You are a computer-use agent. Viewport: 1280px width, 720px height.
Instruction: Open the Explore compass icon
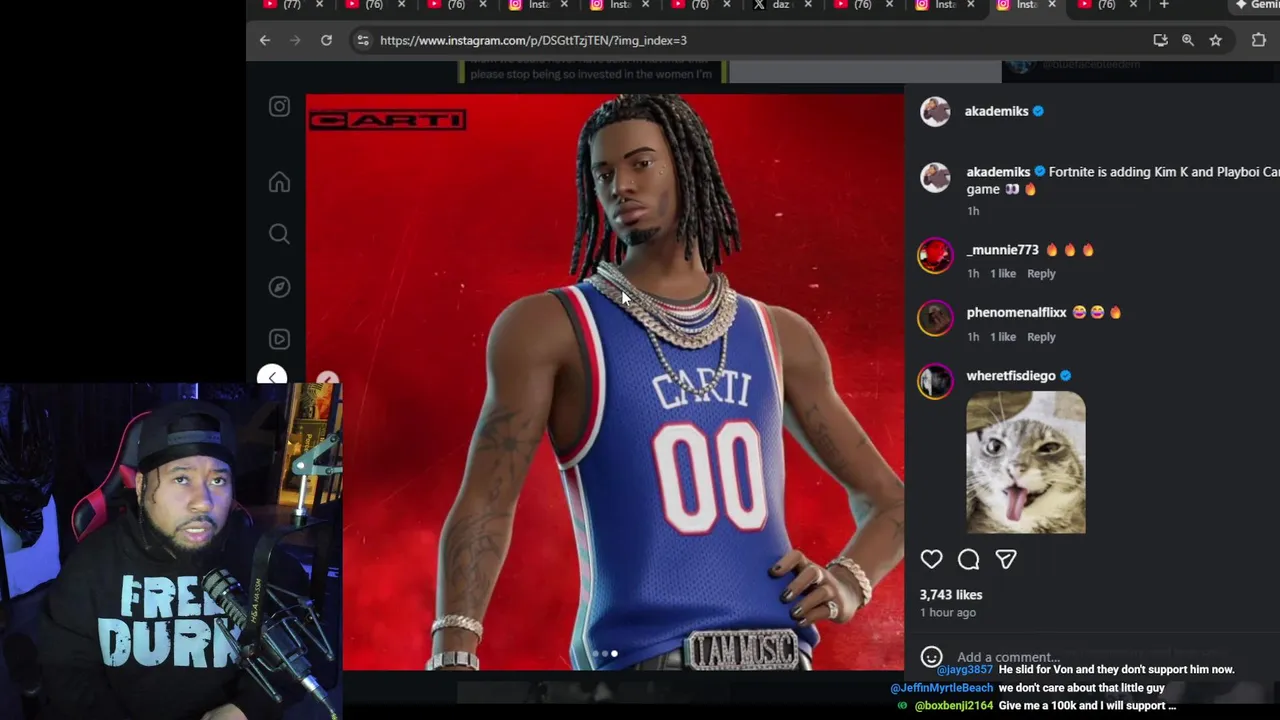pos(279,287)
